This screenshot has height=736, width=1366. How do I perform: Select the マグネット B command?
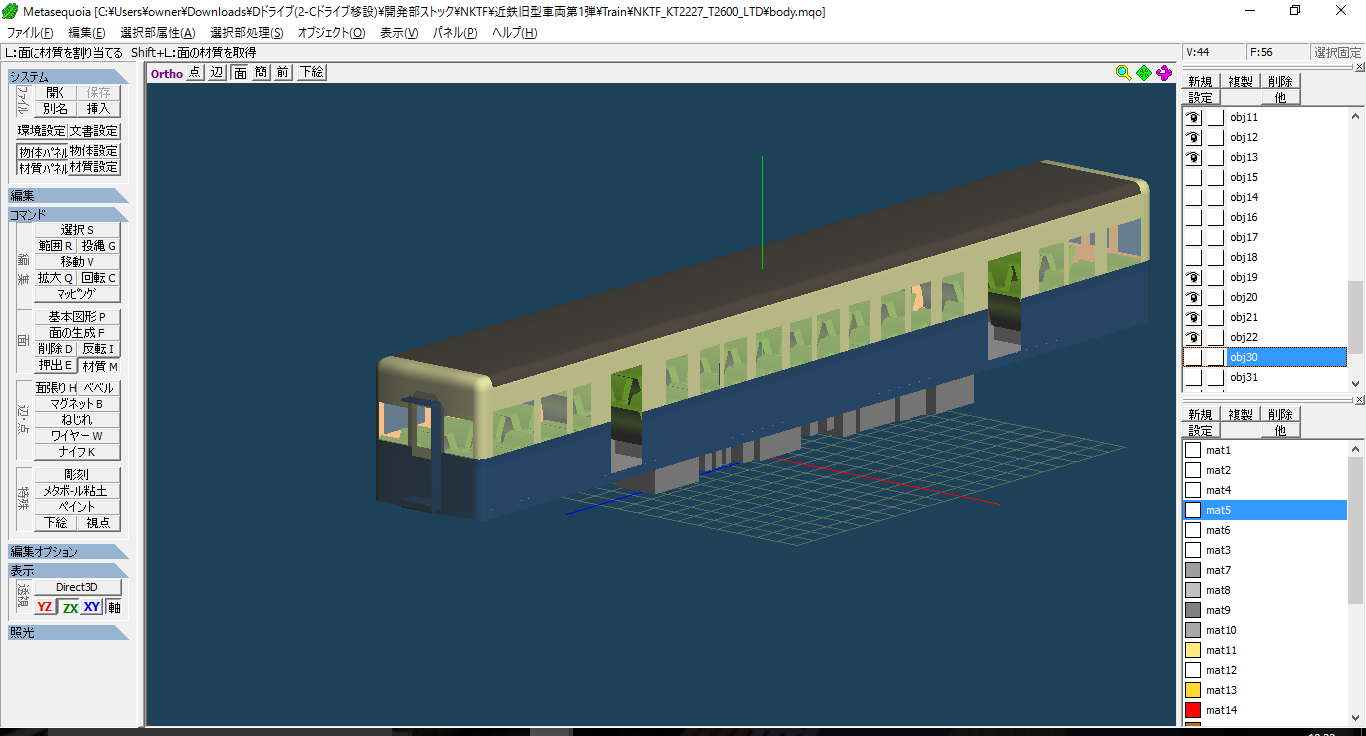pyautogui.click(x=77, y=404)
